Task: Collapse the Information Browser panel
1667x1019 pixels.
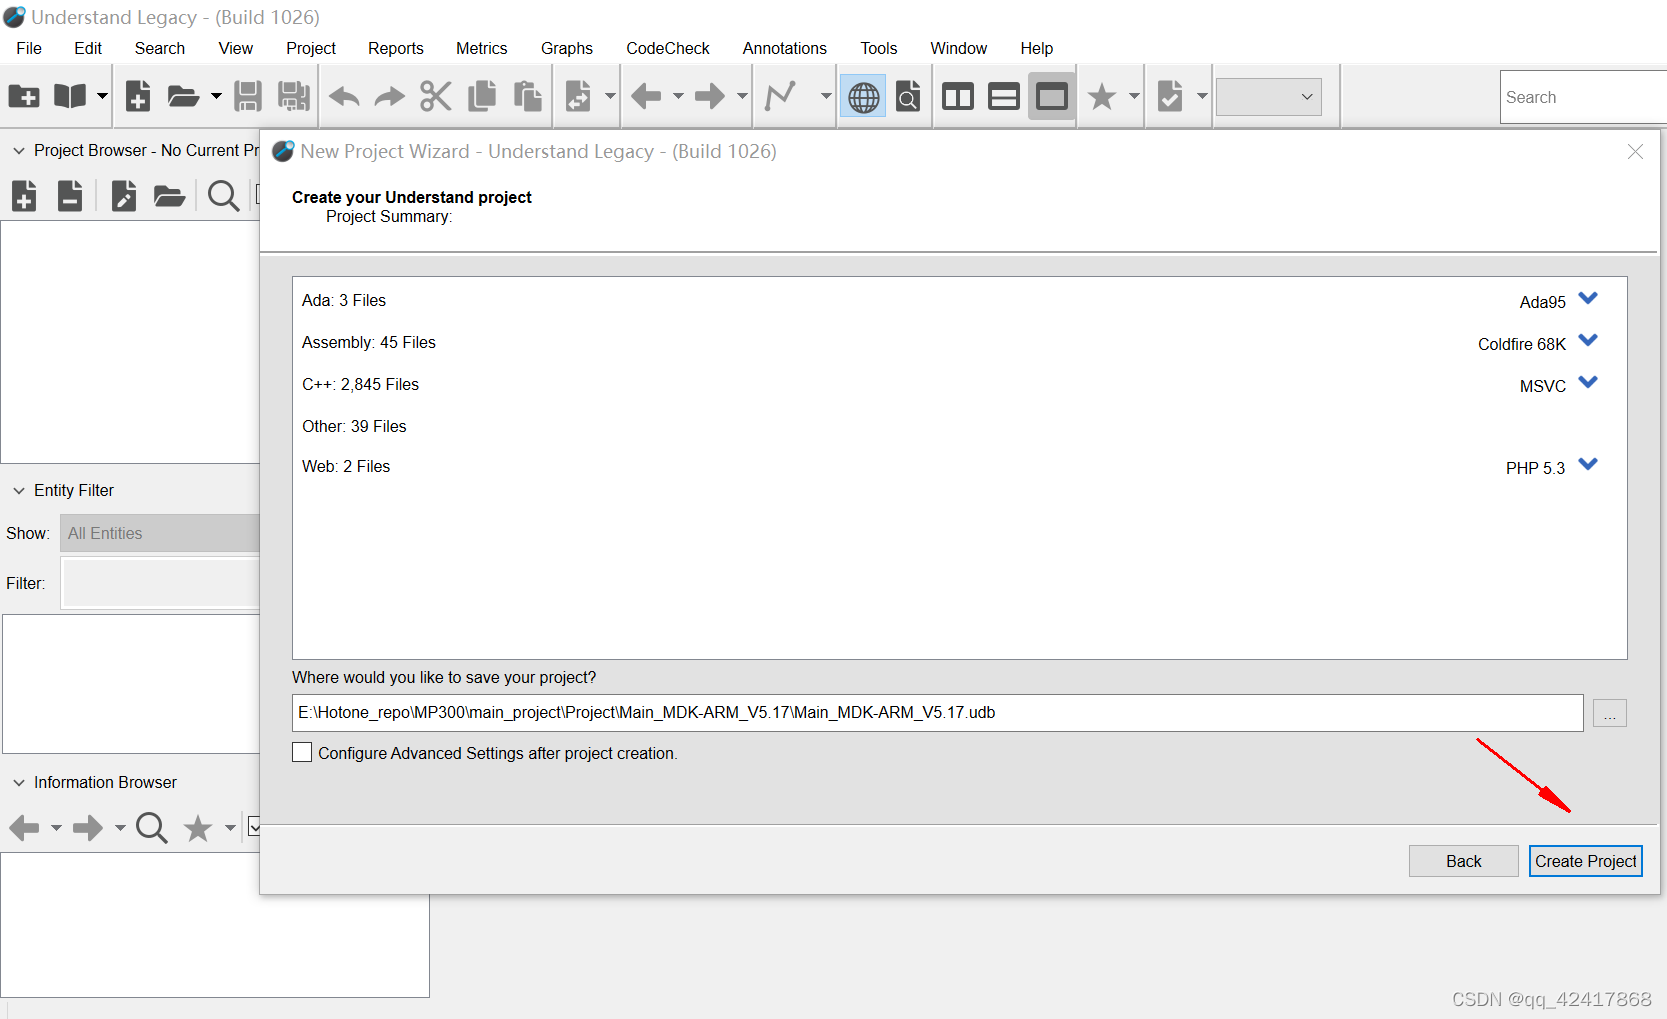Action: pos(19,783)
